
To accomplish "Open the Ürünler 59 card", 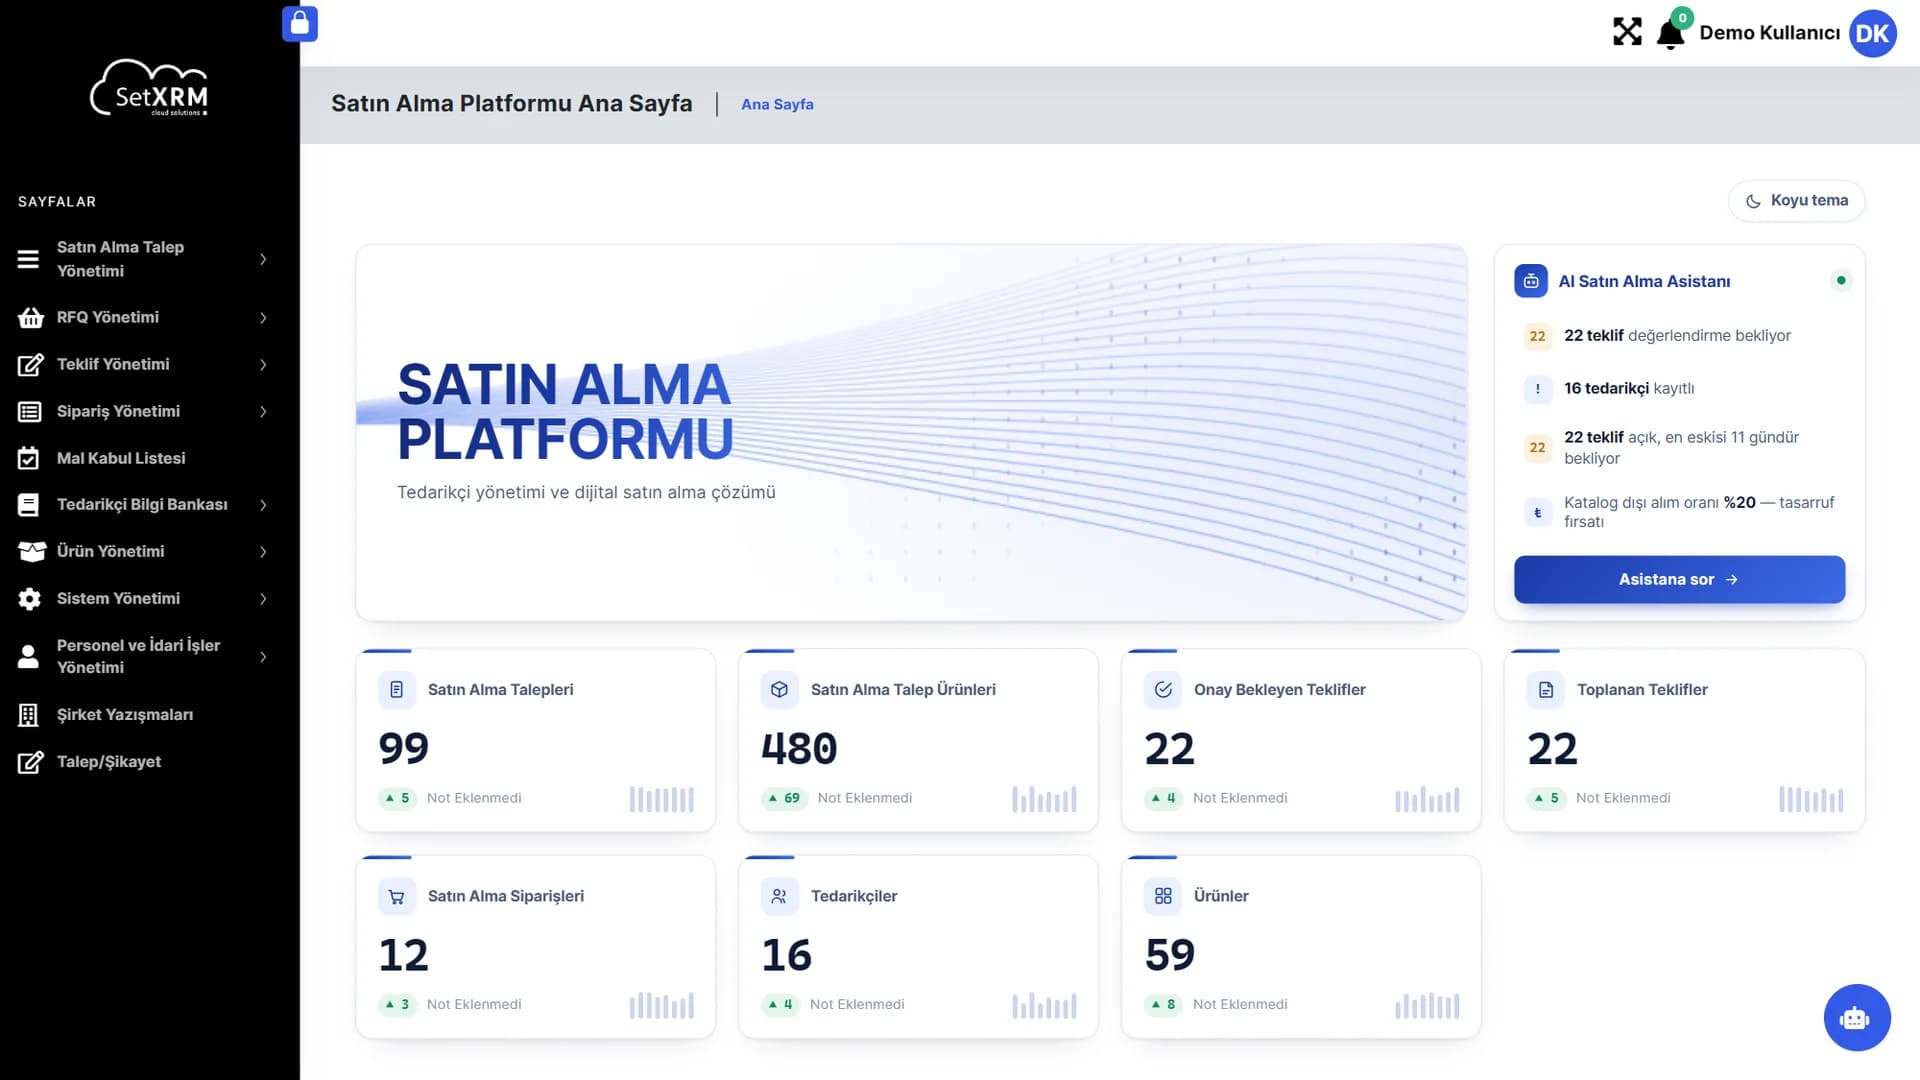I will pos(1301,947).
